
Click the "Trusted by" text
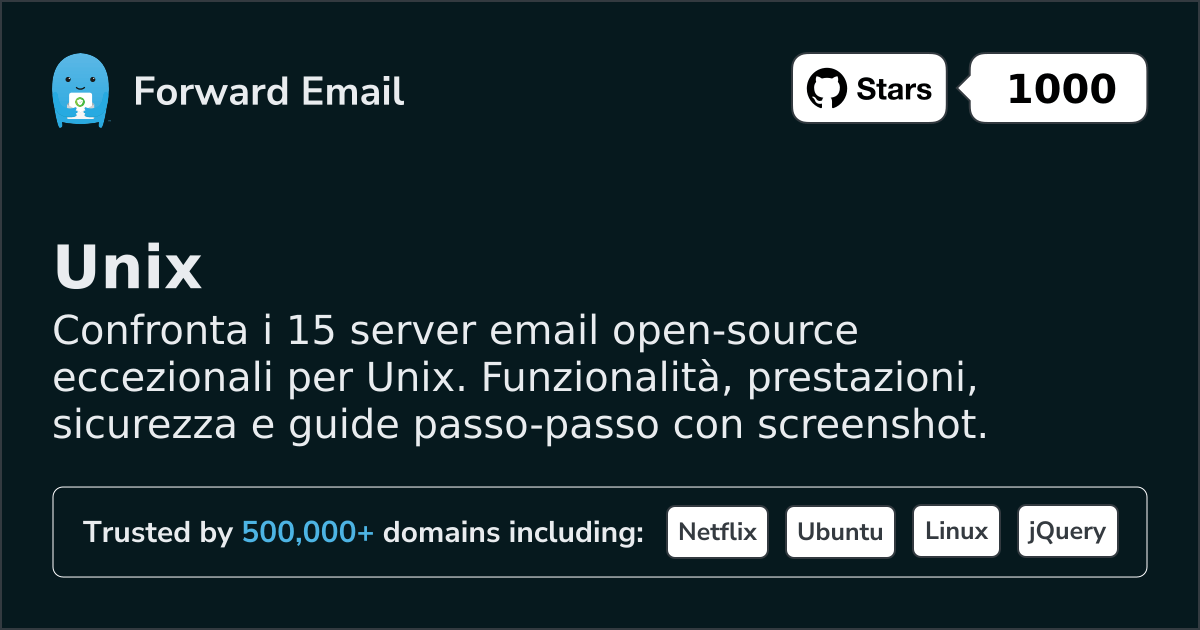157,533
